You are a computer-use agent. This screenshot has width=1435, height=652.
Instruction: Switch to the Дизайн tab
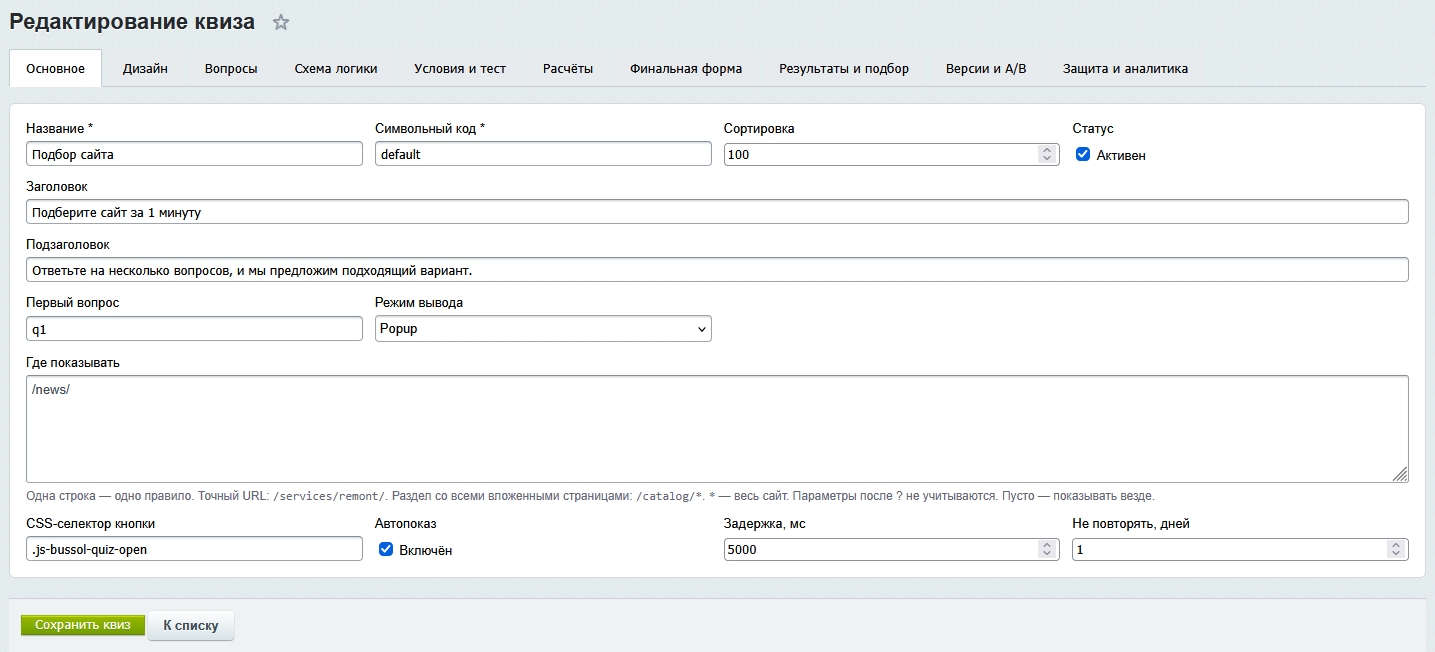pyautogui.click(x=145, y=69)
